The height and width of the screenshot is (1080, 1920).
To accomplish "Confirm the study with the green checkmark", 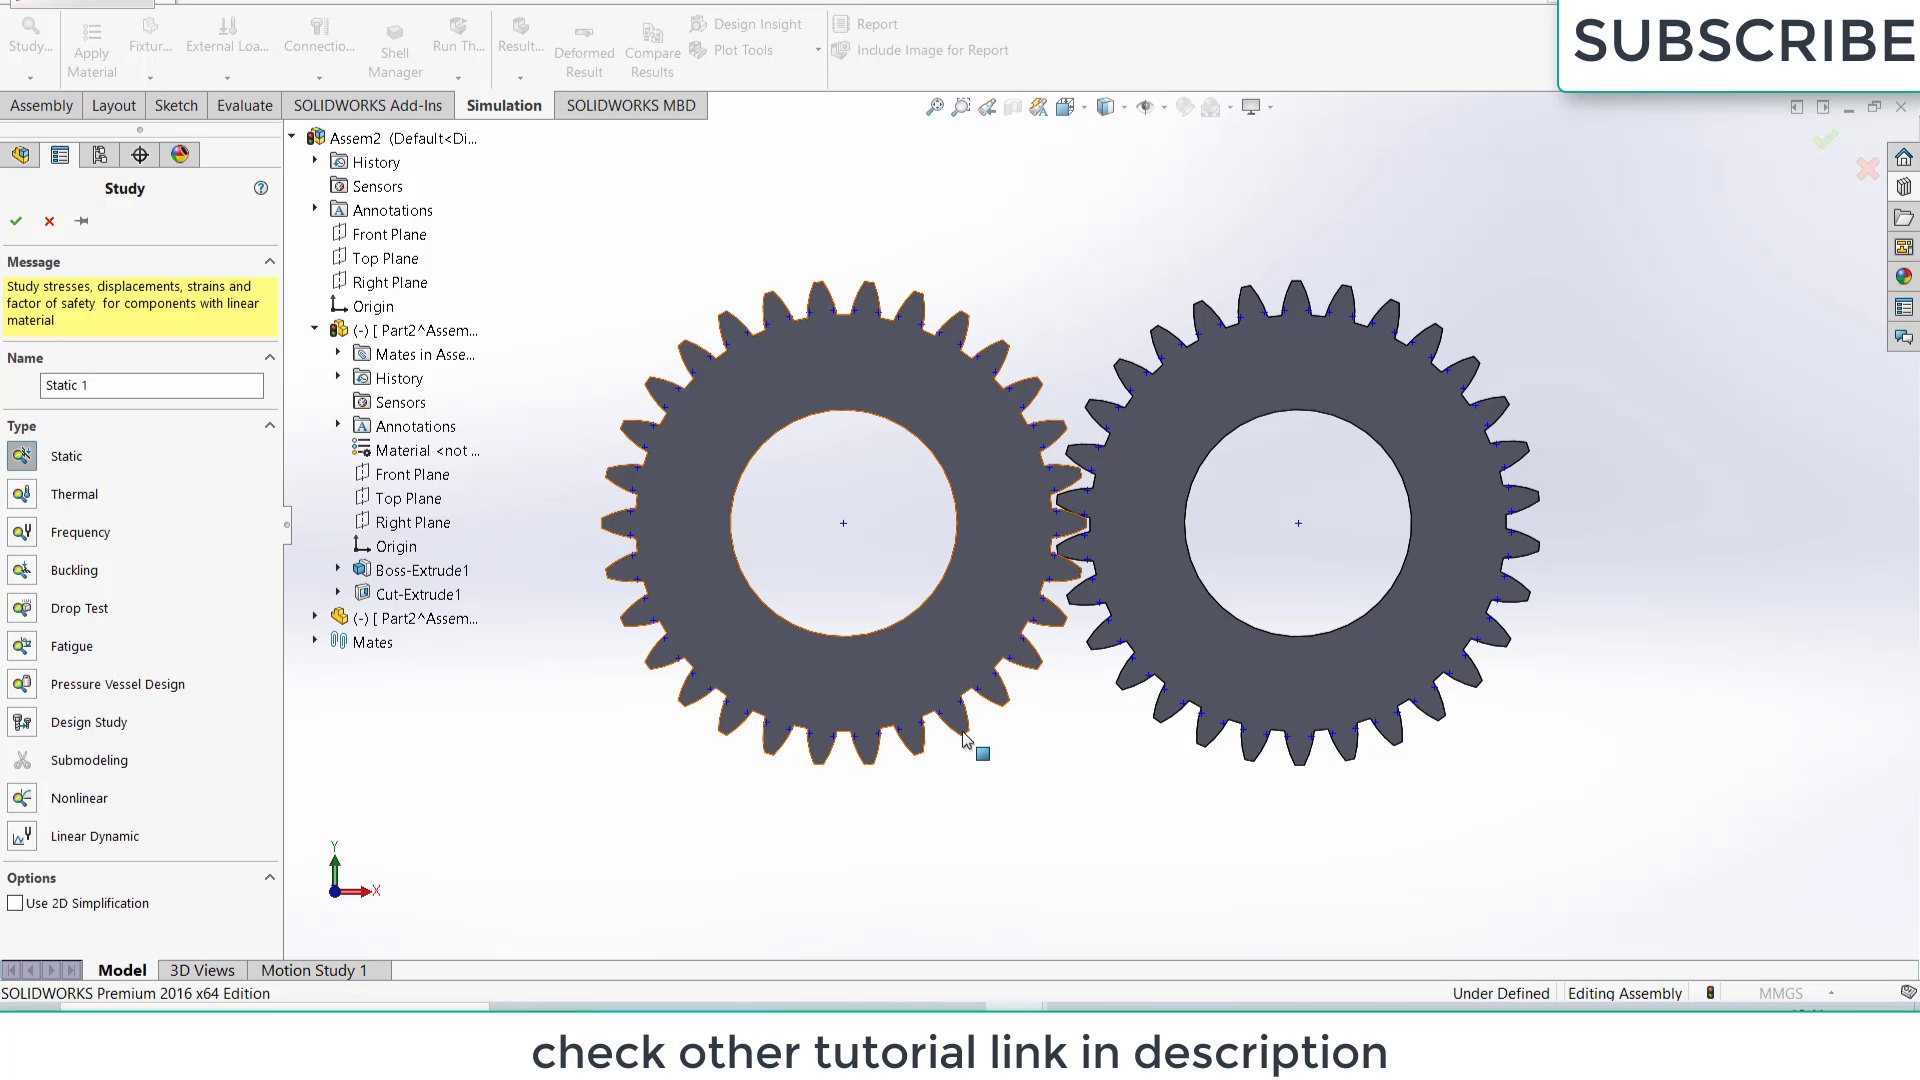I will [16, 221].
